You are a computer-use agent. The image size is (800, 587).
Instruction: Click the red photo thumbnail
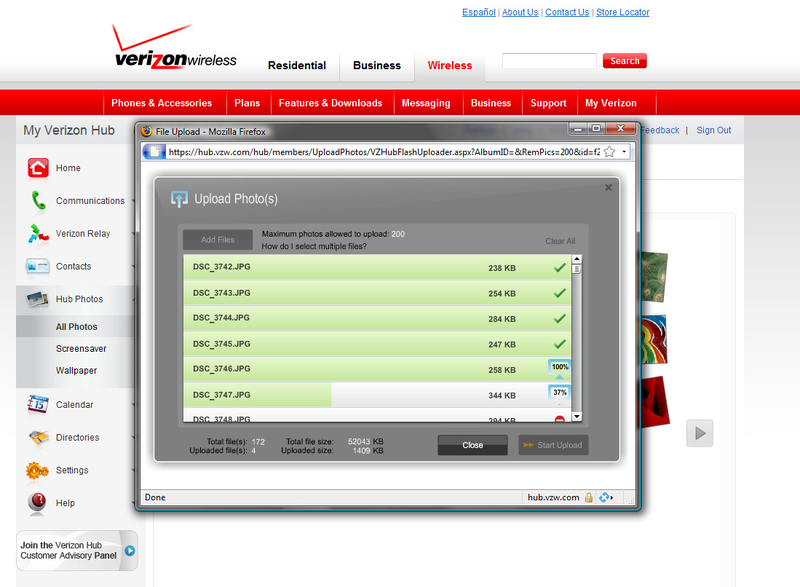655,402
